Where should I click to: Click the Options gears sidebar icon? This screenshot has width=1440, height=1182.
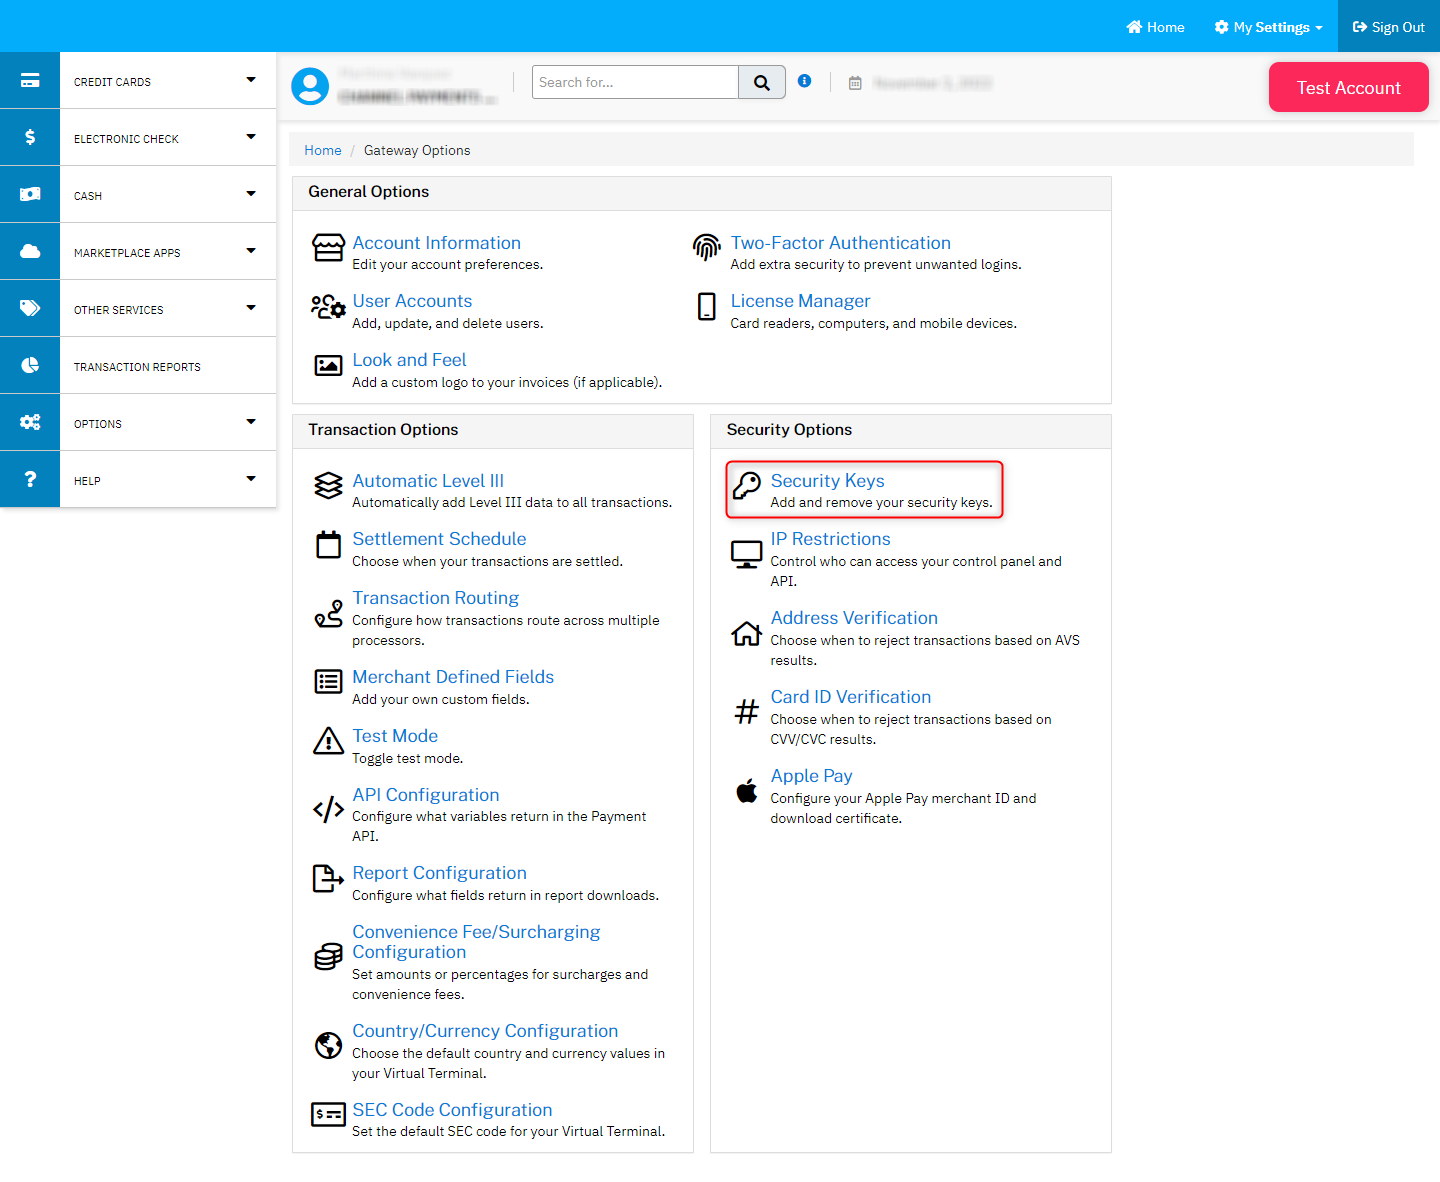[x=30, y=422]
